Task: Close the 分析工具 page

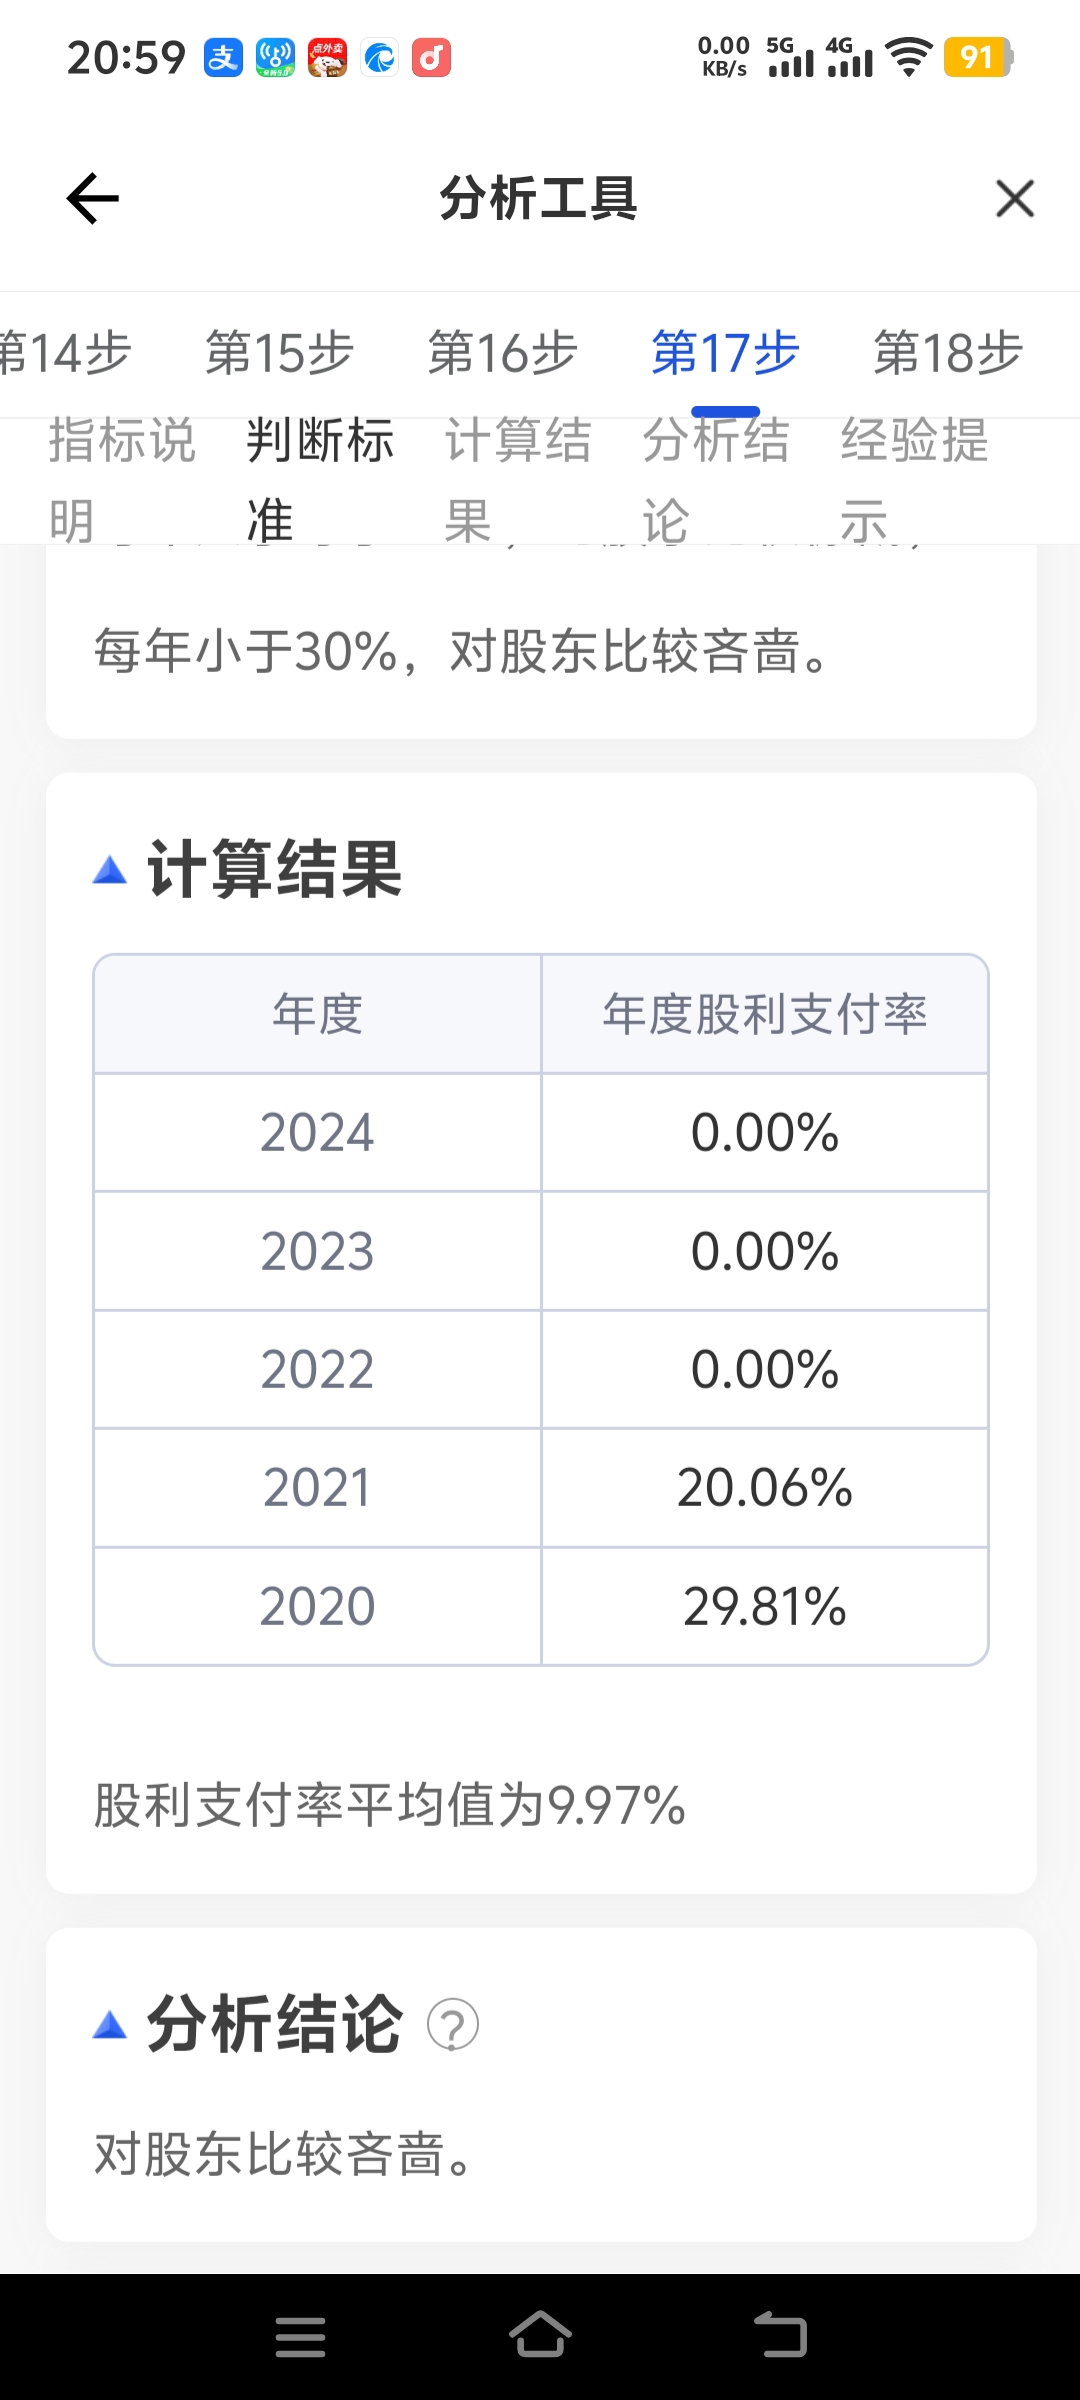Action: (1015, 198)
